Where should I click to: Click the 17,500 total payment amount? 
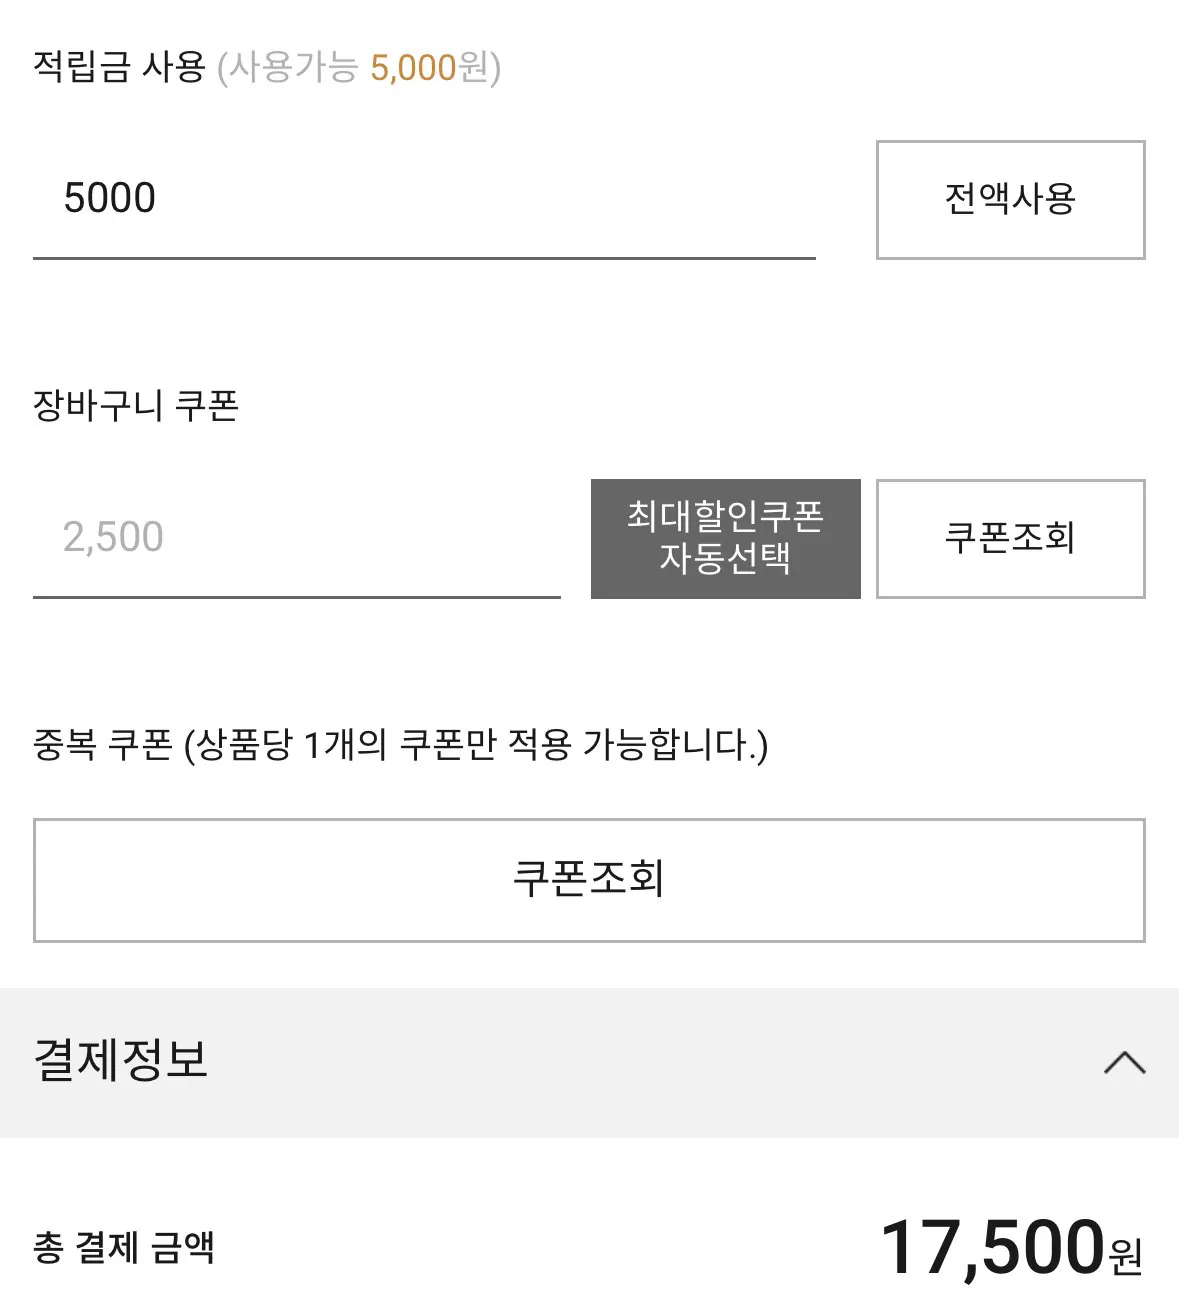pos(991,1247)
